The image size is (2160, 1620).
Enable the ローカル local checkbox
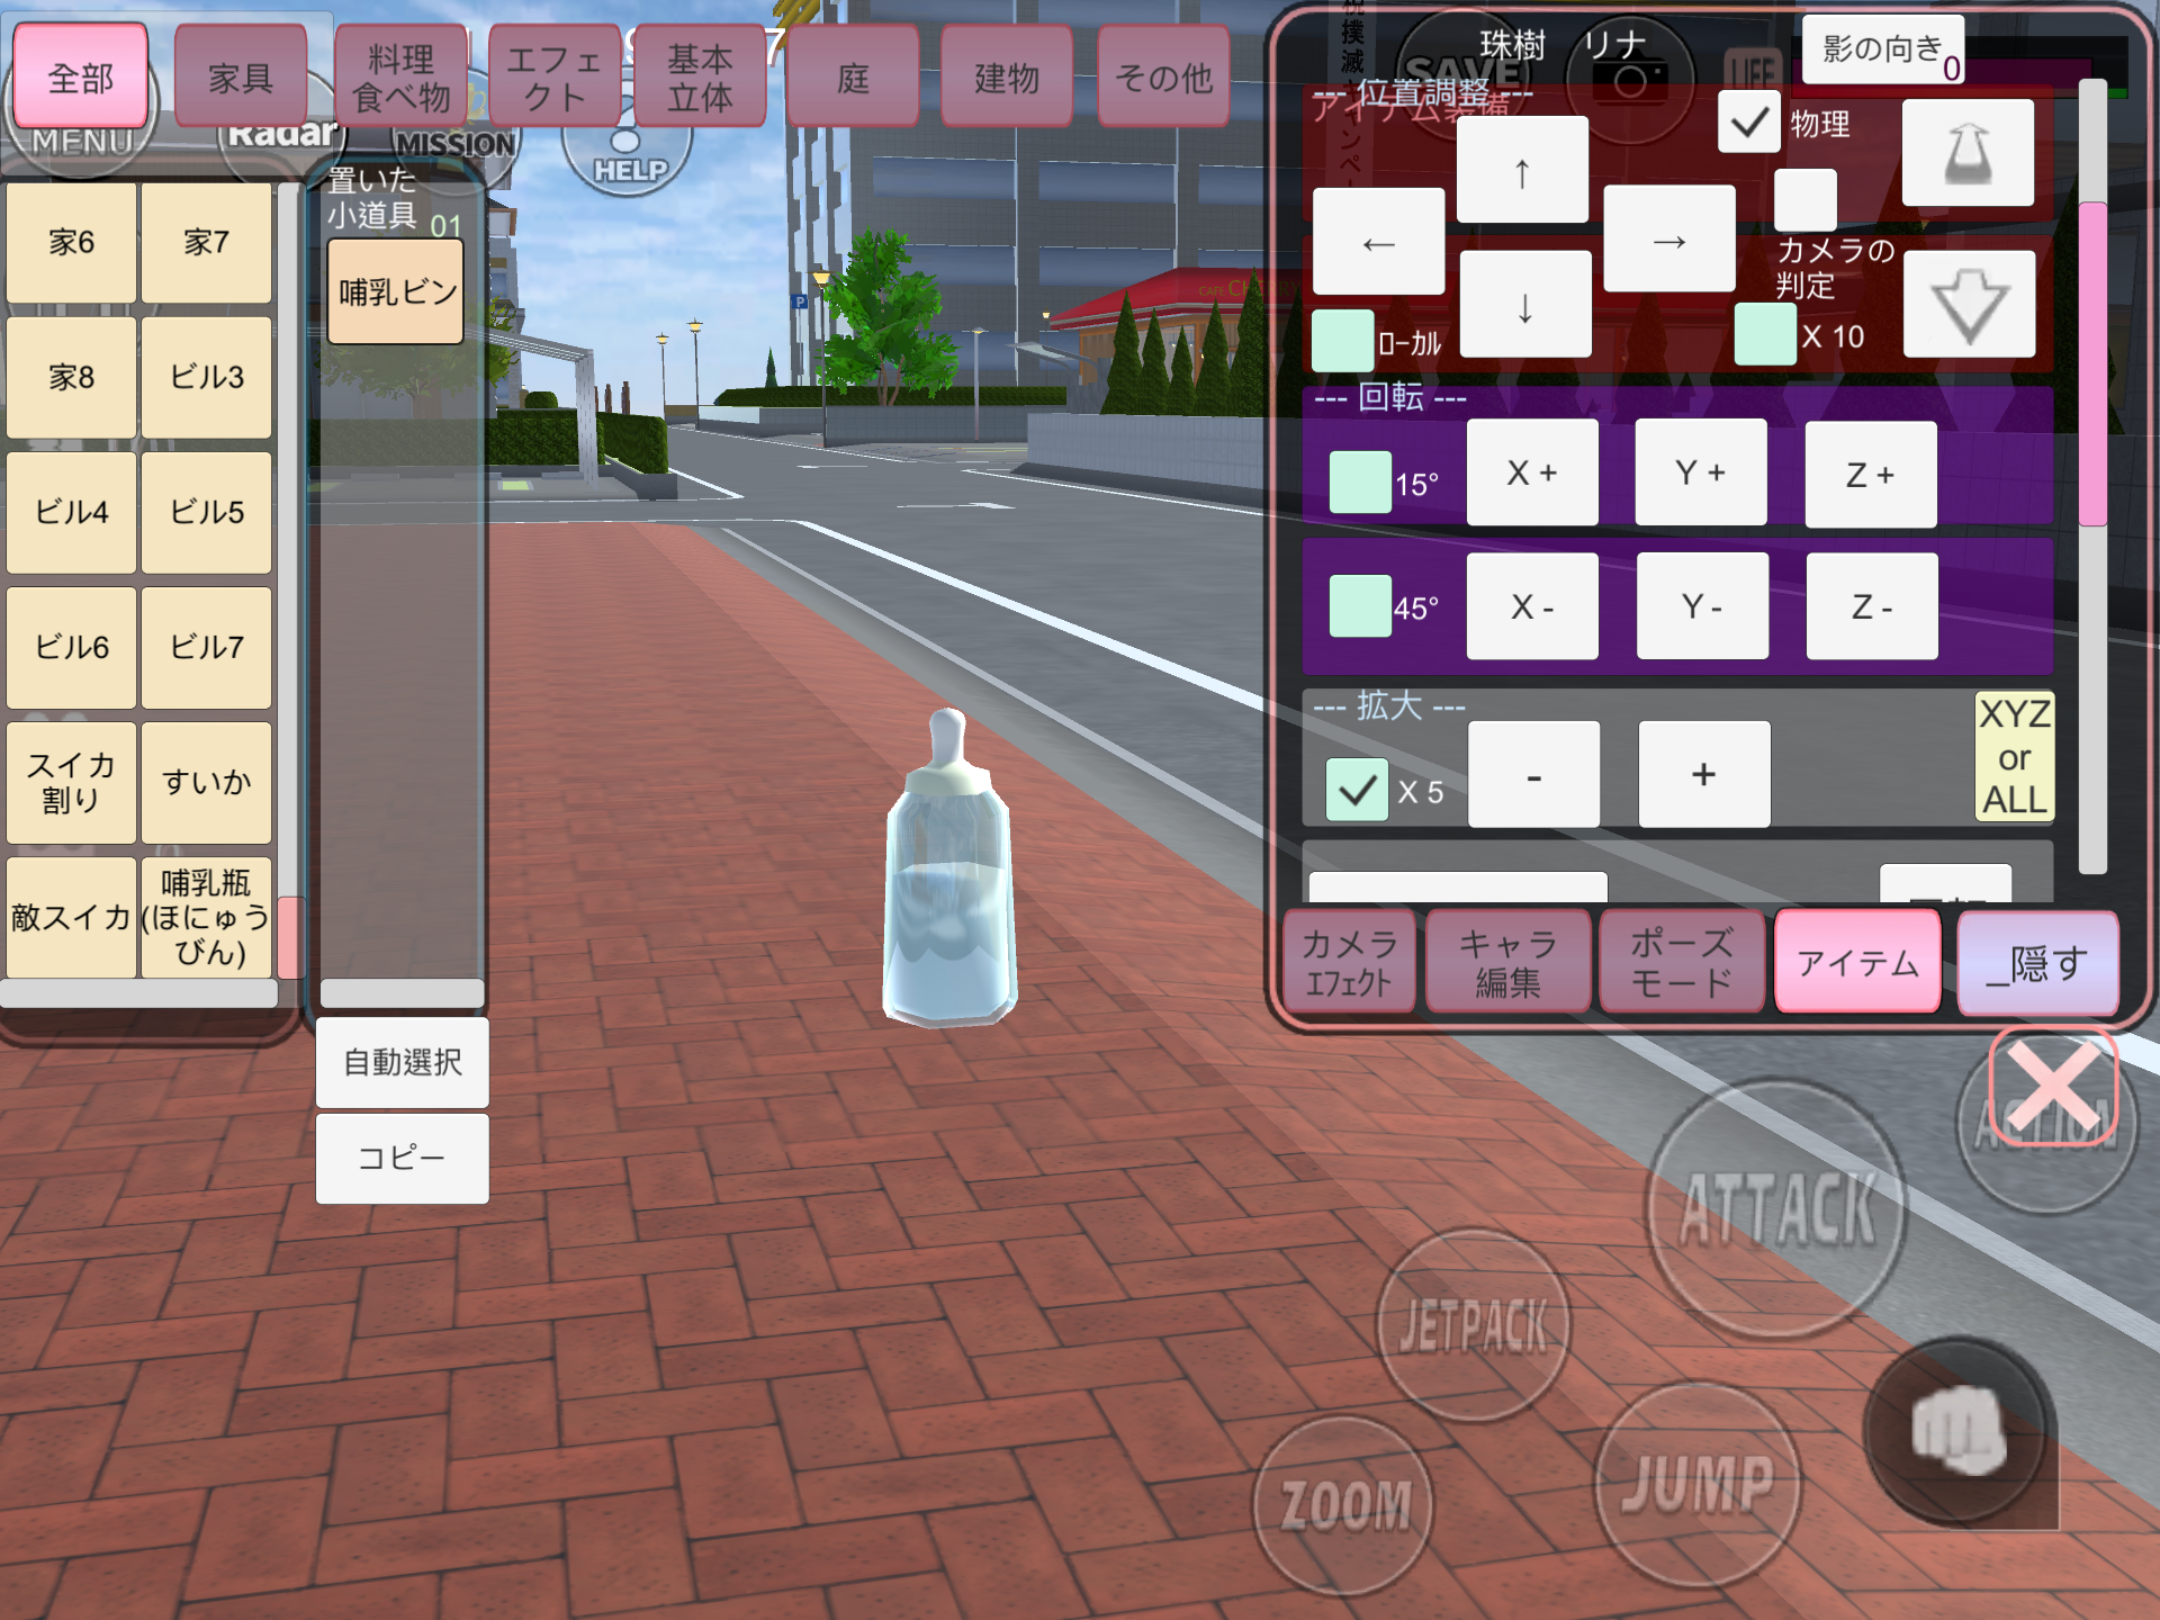click(1342, 340)
